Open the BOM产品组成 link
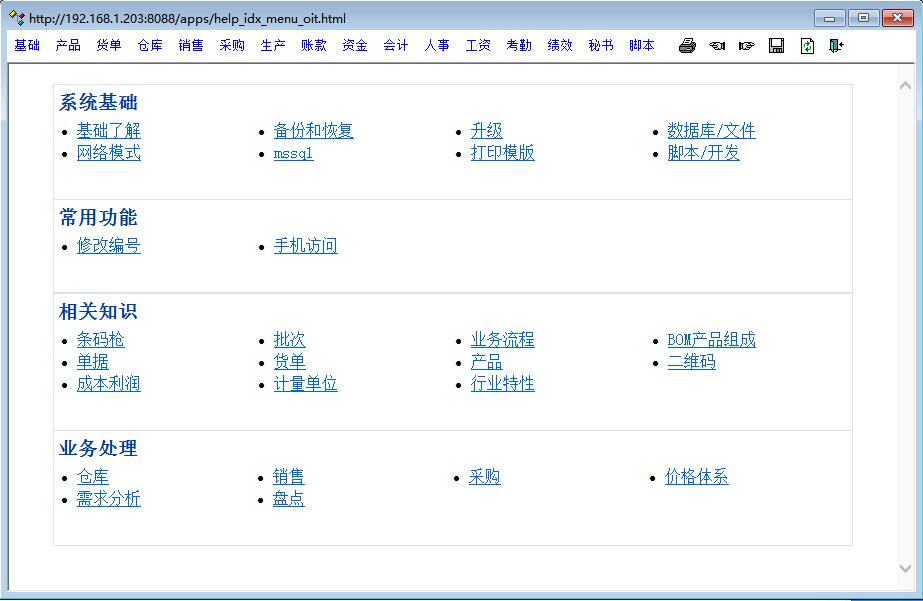The height and width of the screenshot is (601, 923). point(711,340)
